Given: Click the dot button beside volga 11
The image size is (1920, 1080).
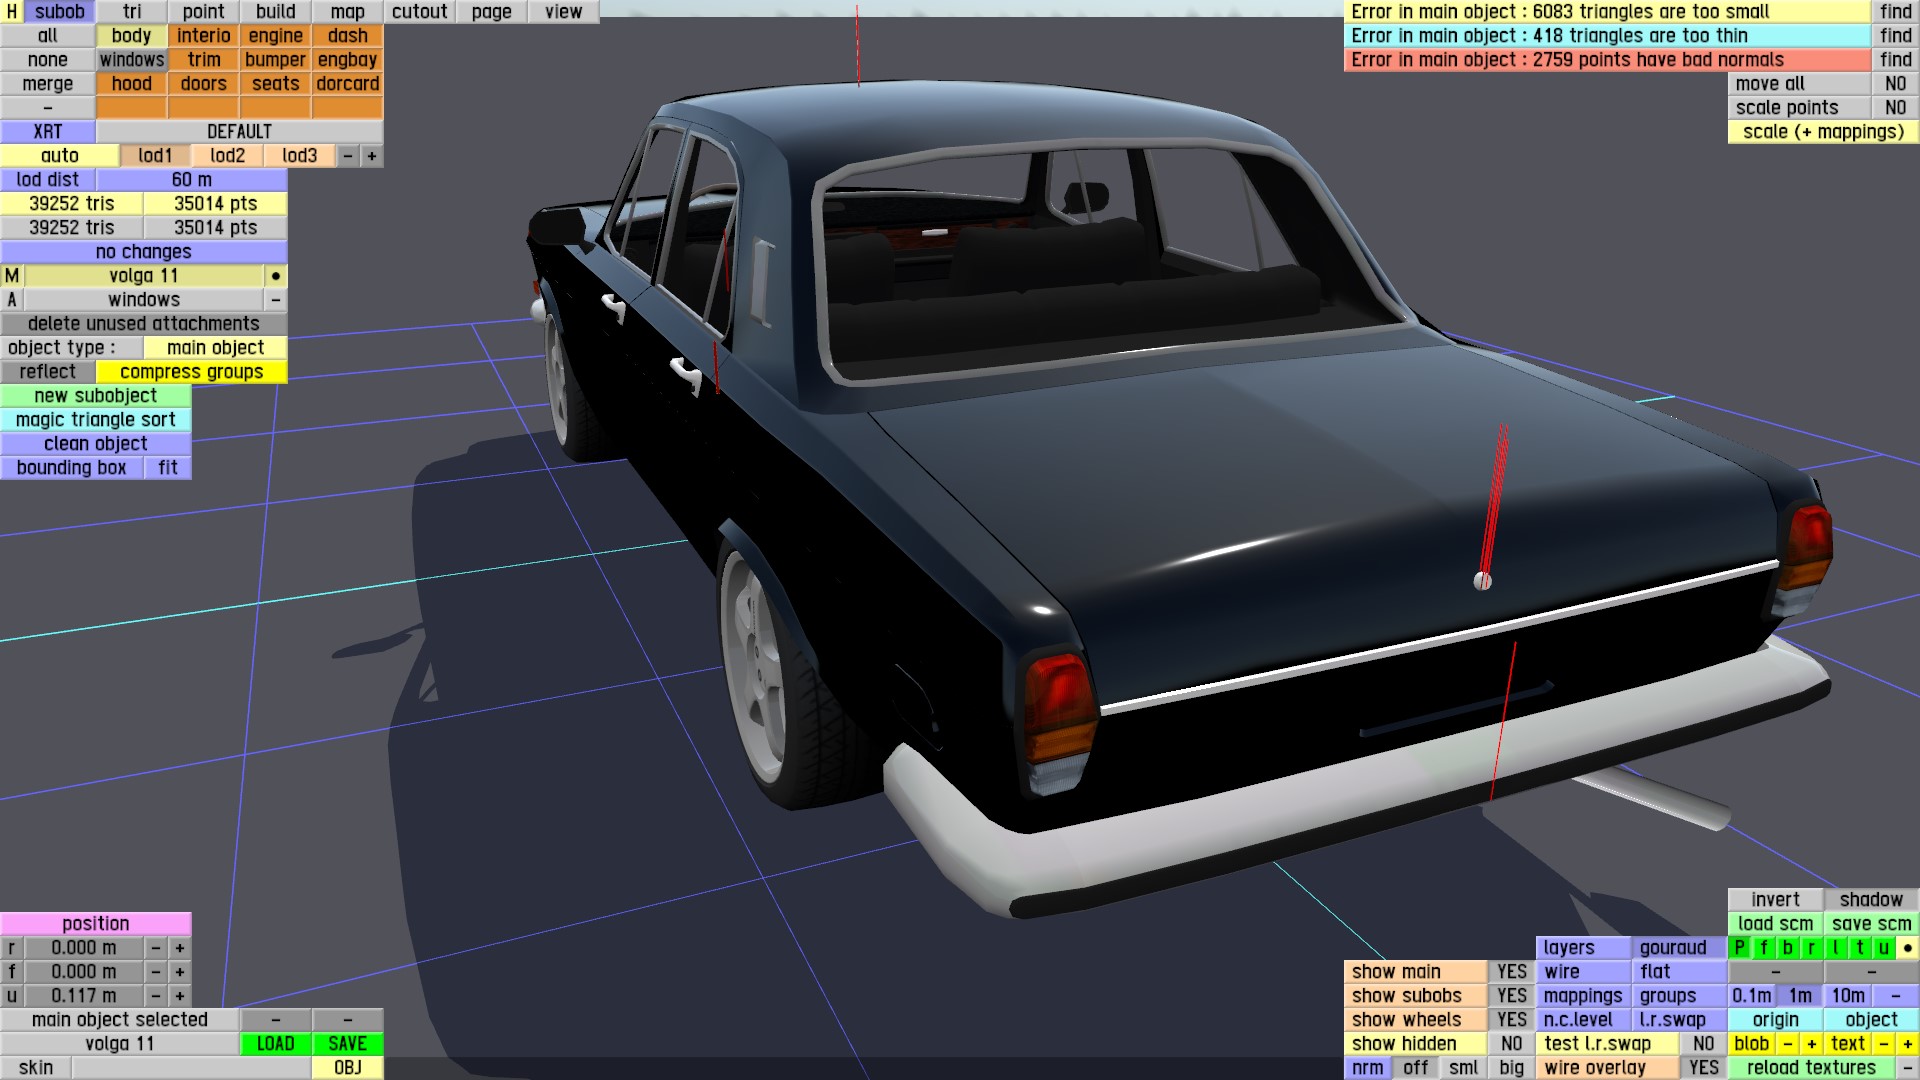Looking at the screenshot, I should 276,276.
